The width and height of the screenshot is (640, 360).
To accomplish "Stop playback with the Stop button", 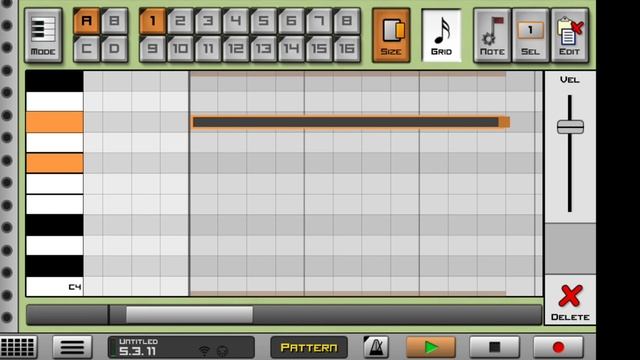I will [494, 347].
